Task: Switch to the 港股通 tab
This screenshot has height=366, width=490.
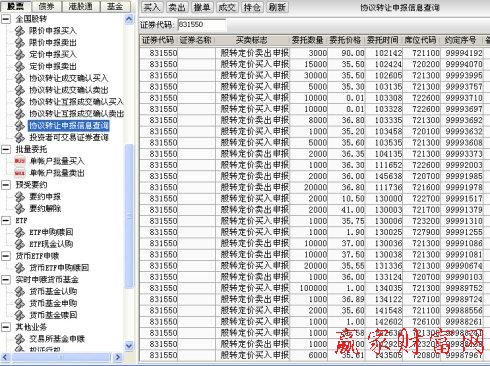Action: (x=80, y=7)
